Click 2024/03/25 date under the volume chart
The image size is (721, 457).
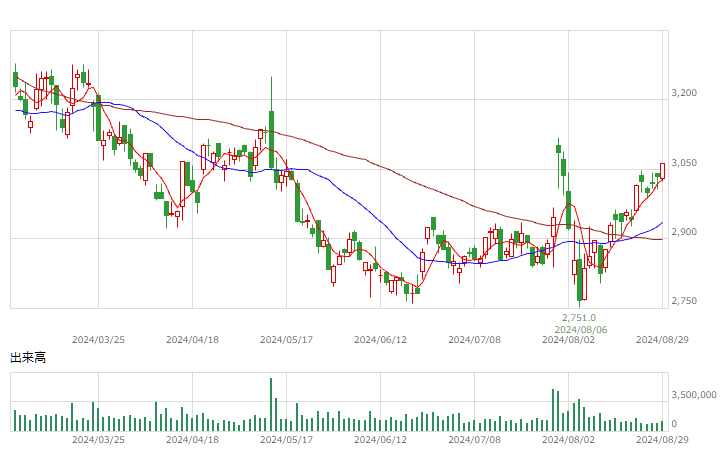pyautogui.click(x=98, y=440)
